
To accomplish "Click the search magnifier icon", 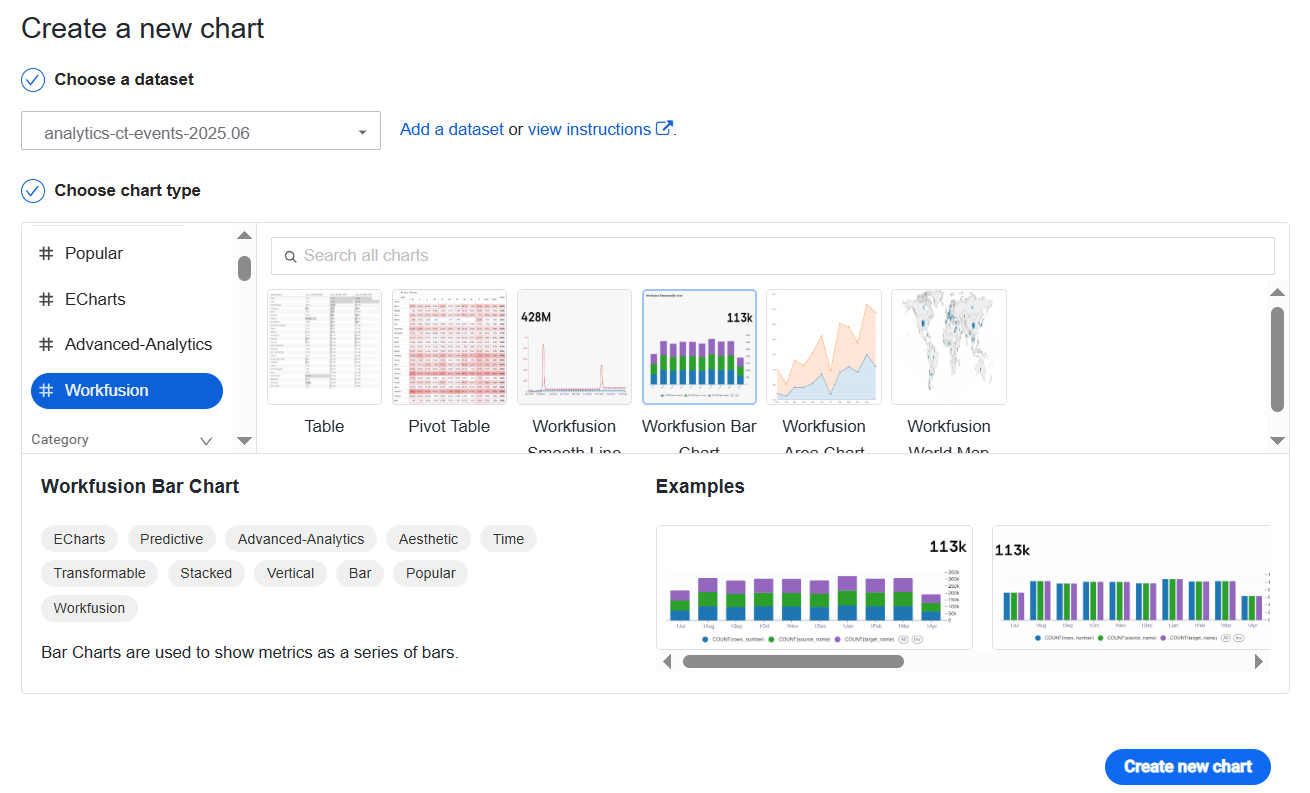I will click(x=291, y=256).
